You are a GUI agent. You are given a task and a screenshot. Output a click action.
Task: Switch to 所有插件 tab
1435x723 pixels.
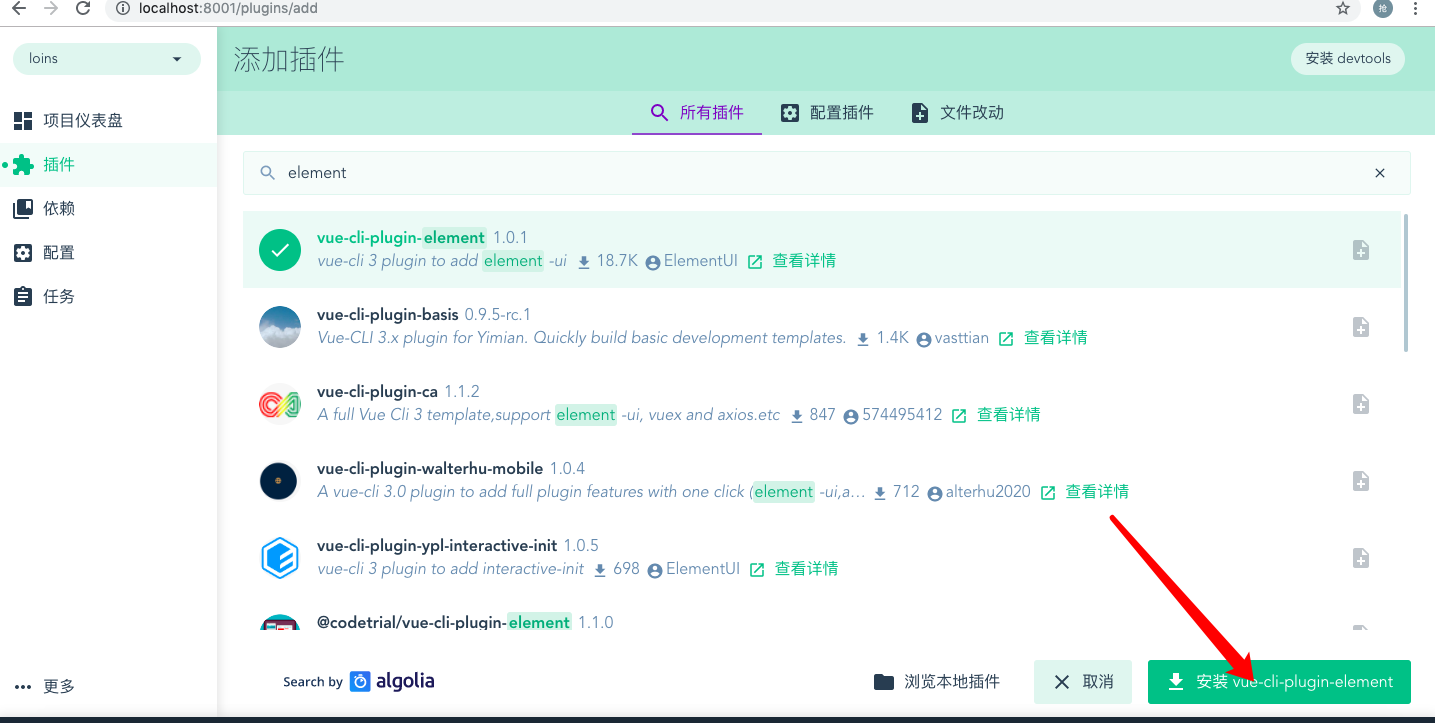click(x=697, y=113)
